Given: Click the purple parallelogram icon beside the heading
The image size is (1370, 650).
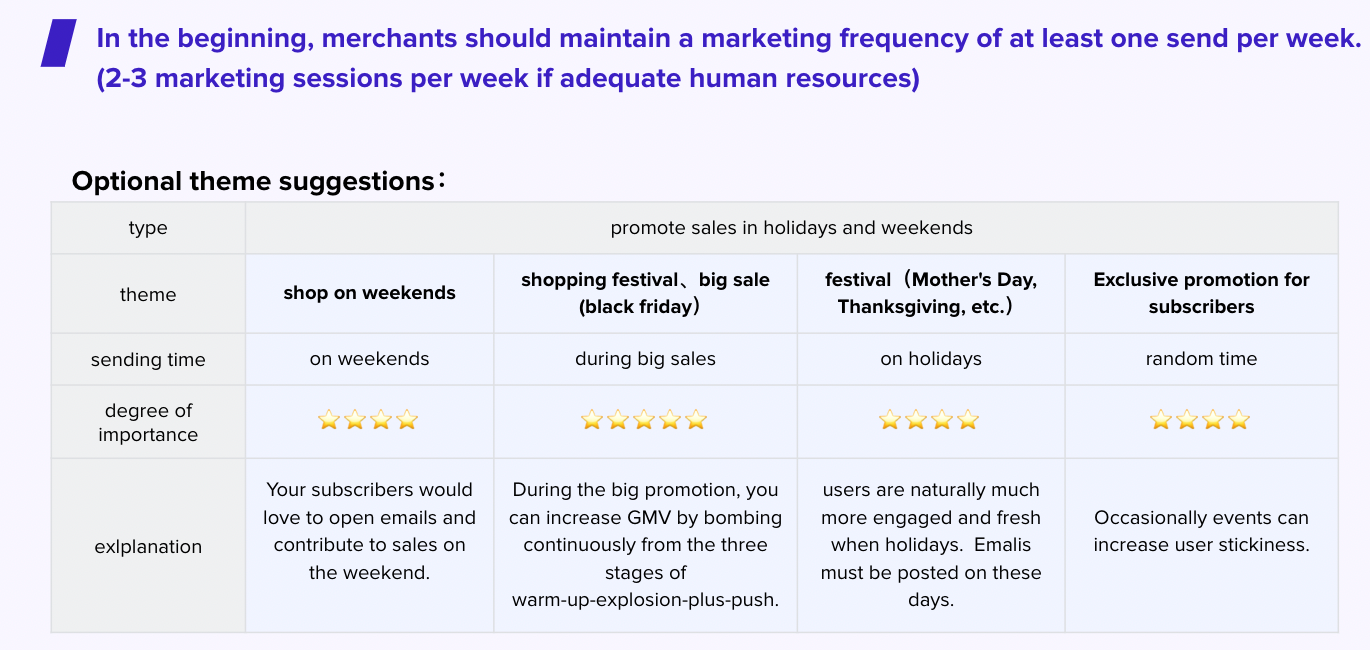Looking at the screenshot, I should pos(58,43).
